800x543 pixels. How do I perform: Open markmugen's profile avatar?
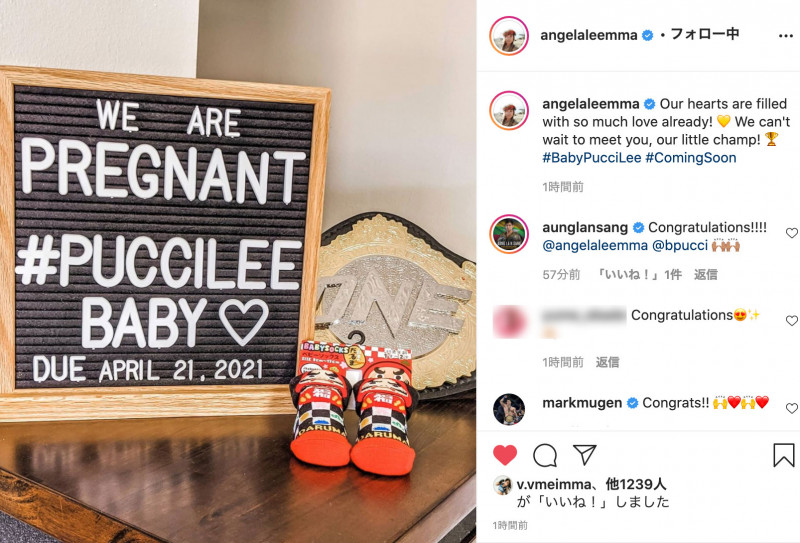click(x=509, y=409)
